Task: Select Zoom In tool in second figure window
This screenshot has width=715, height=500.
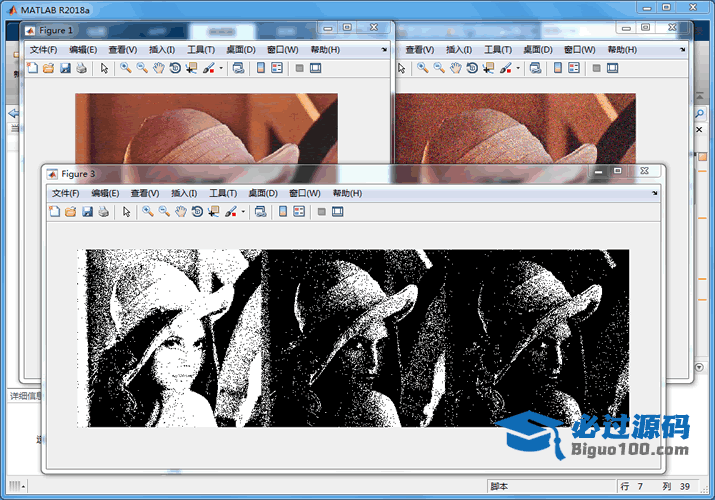Action: tap(422, 68)
